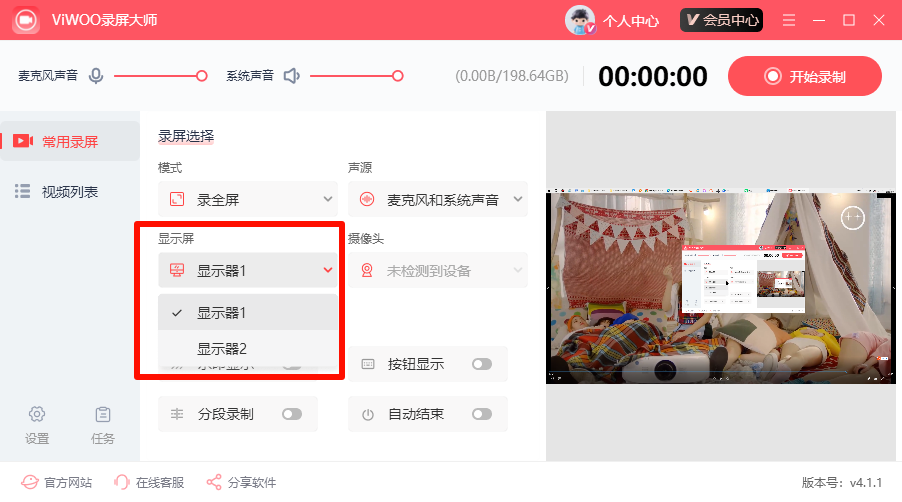Click the power icon beside 自动结束
Image resolution: width=902 pixels, height=502 pixels.
[368, 415]
